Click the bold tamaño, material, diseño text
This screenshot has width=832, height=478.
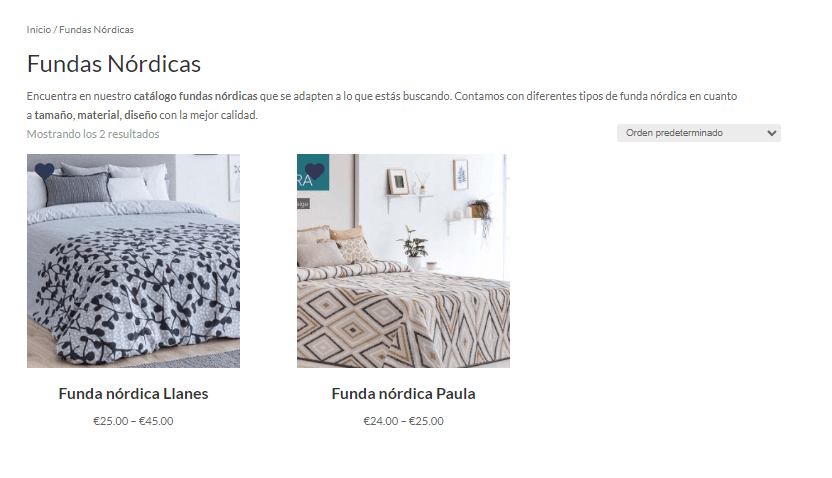[96, 115]
